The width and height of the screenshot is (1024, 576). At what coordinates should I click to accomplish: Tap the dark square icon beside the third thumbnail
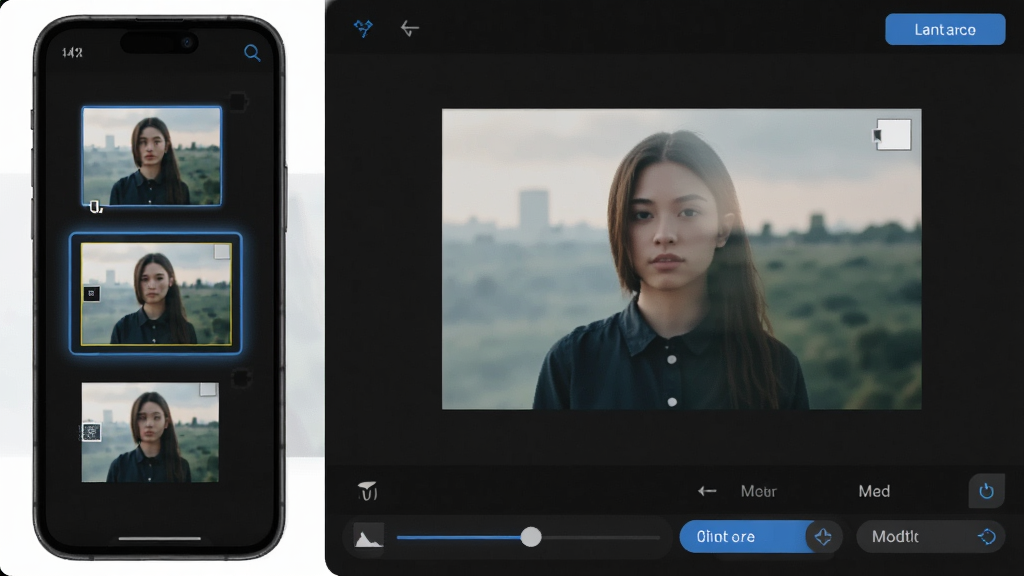click(x=241, y=378)
